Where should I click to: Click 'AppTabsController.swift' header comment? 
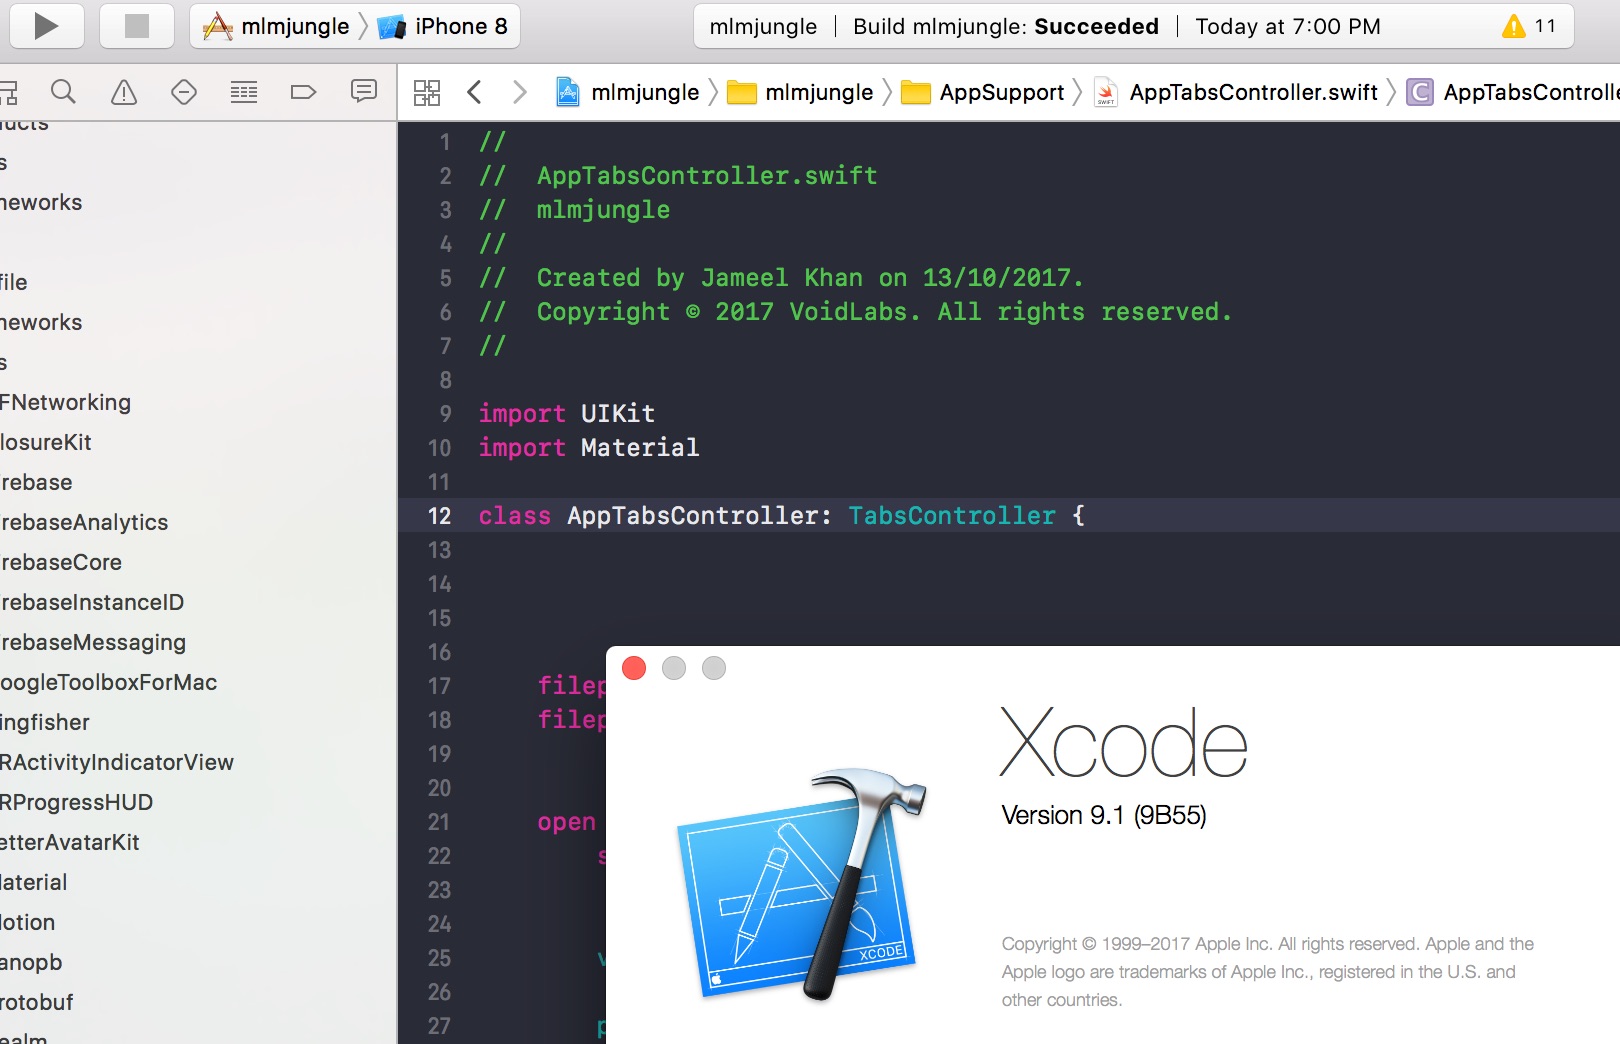tap(678, 176)
